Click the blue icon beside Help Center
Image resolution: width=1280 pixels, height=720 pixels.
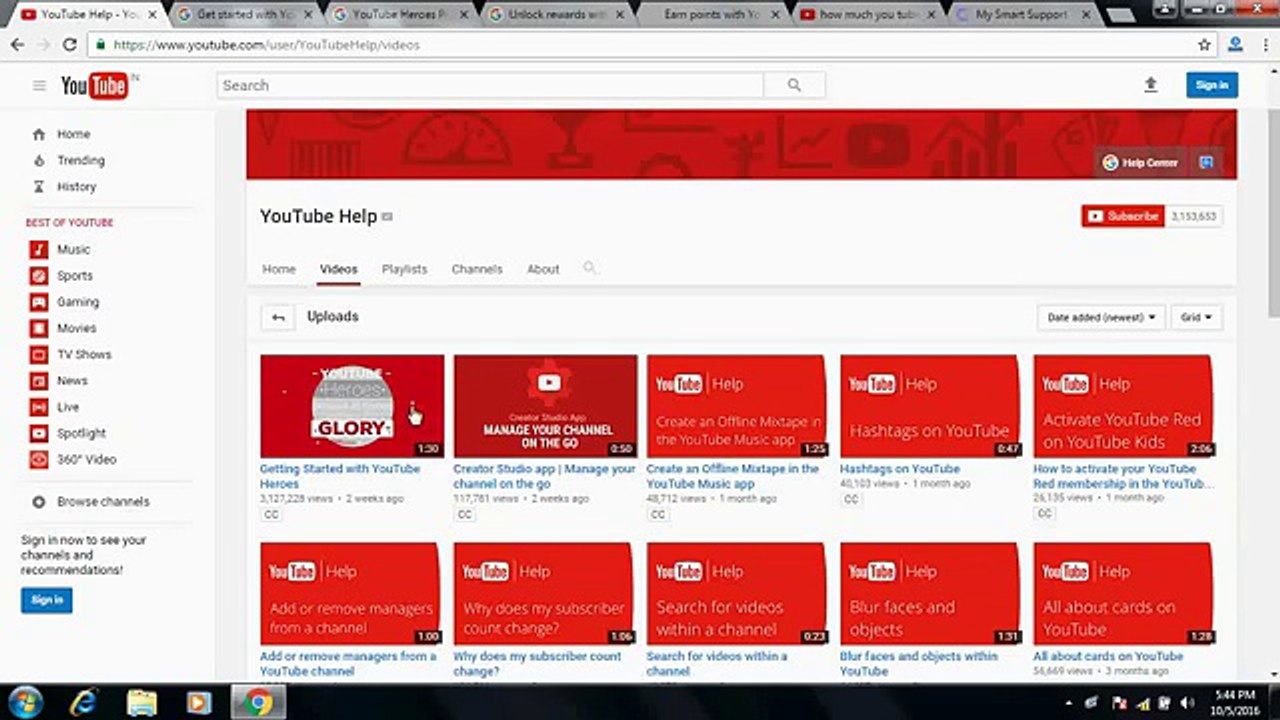pos(1206,162)
